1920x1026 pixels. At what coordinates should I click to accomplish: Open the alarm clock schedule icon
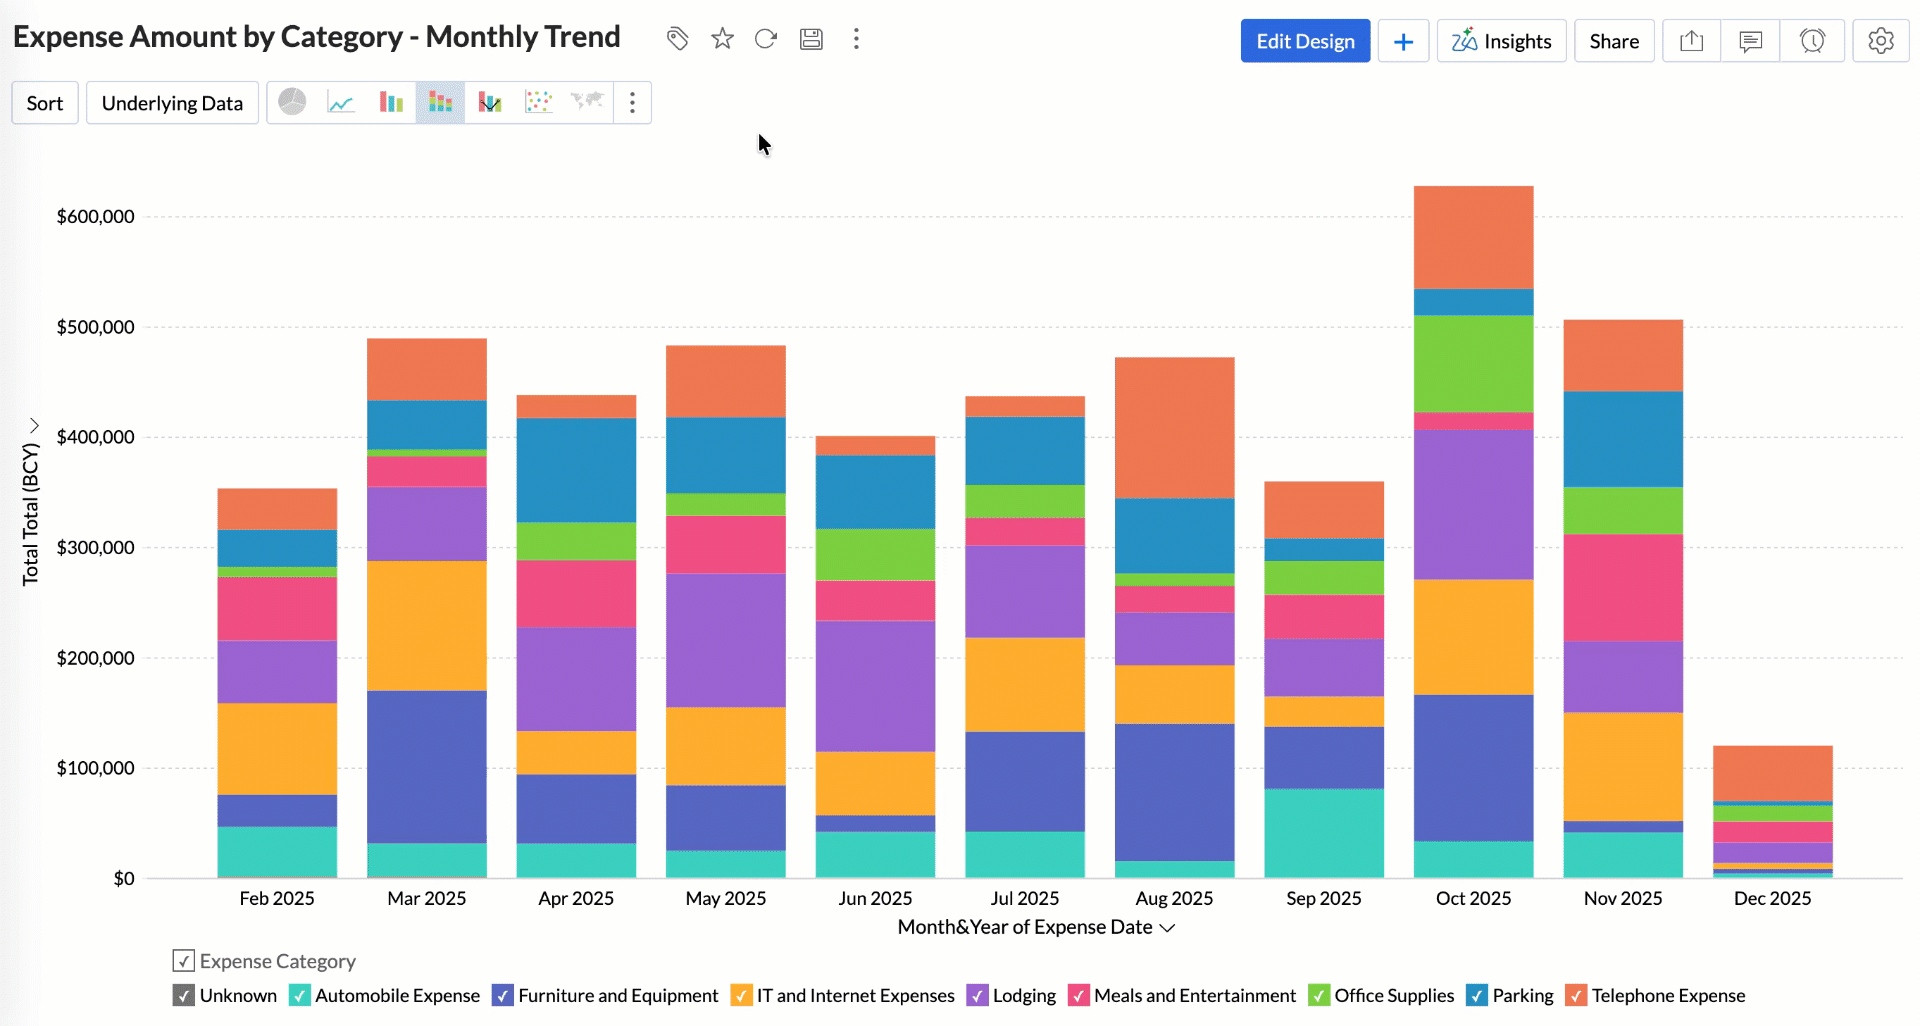1812,41
